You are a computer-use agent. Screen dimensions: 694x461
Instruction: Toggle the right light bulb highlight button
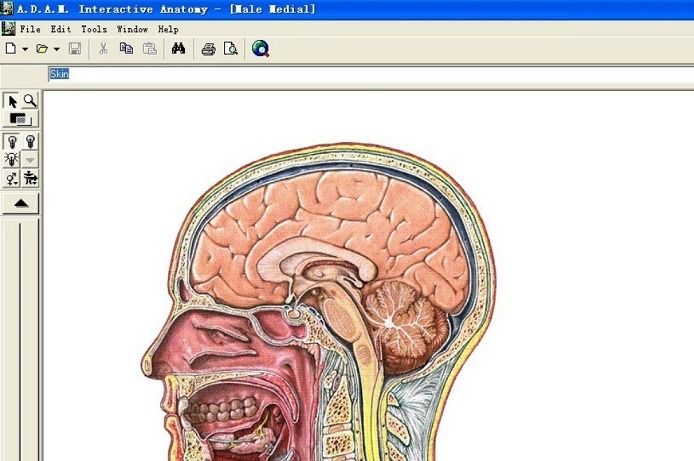30,142
